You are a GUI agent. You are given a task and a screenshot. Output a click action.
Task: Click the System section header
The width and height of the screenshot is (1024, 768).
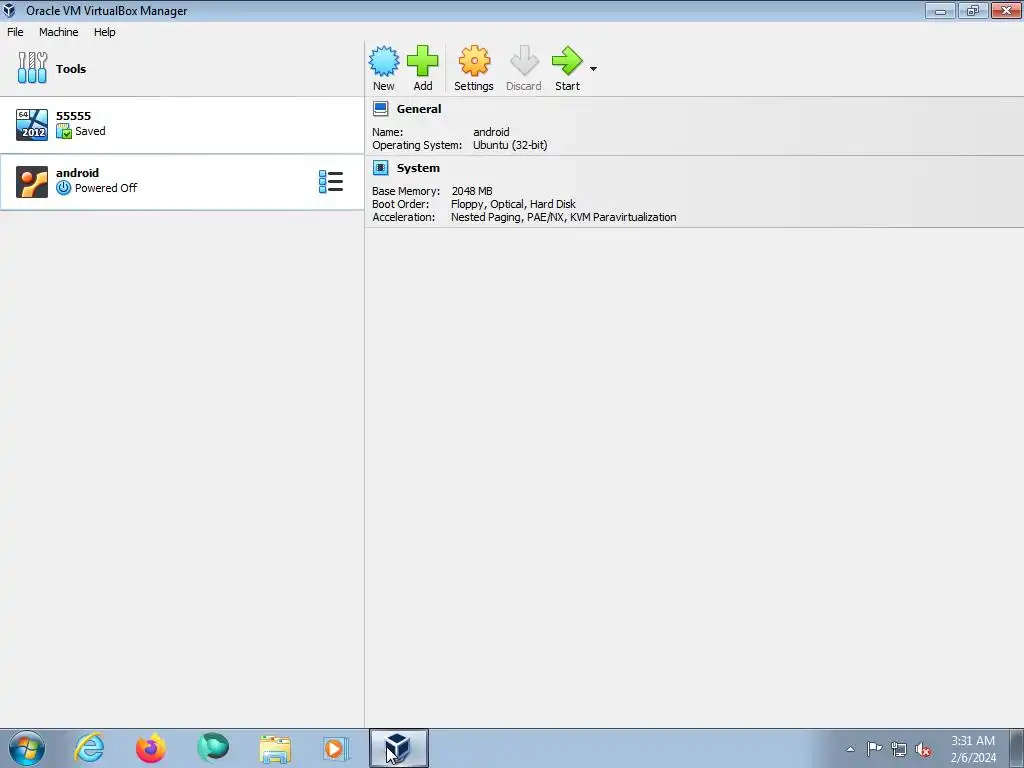pyautogui.click(x=418, y=168)
